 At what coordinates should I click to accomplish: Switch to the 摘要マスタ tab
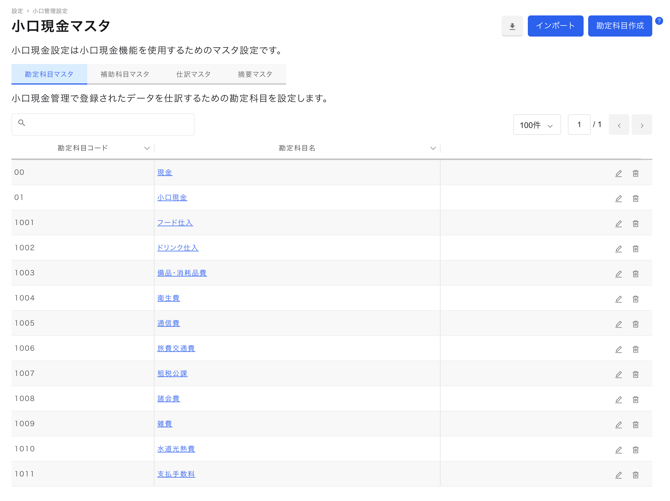pos(255,74)
